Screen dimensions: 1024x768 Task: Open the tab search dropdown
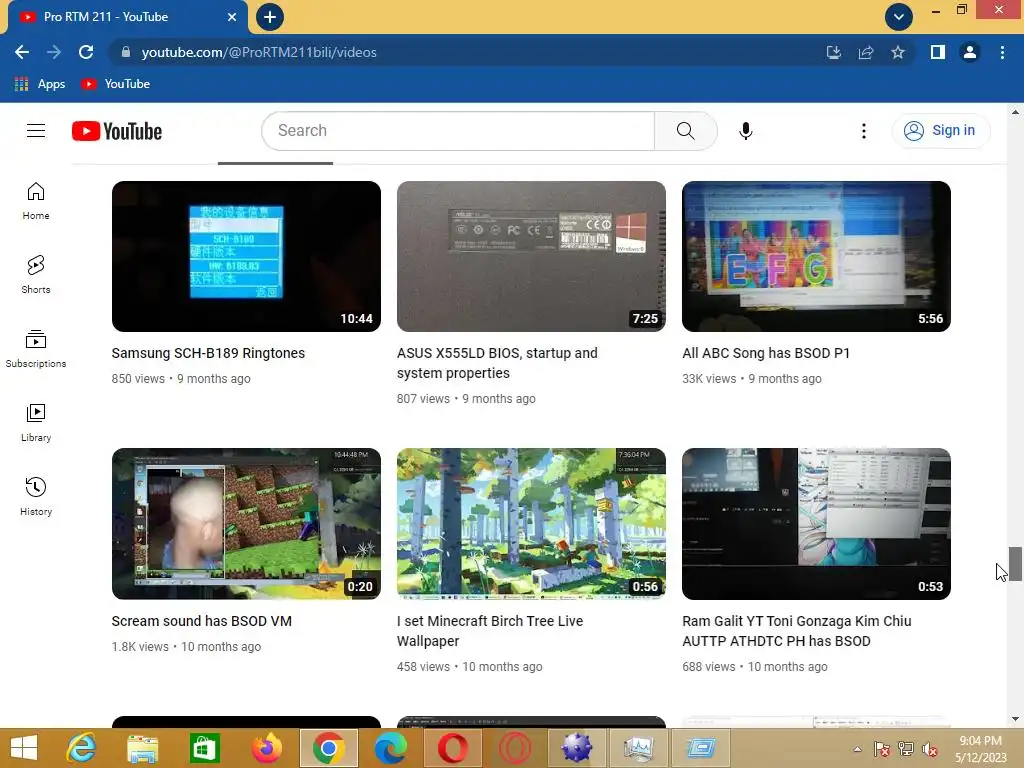point(899,17)
